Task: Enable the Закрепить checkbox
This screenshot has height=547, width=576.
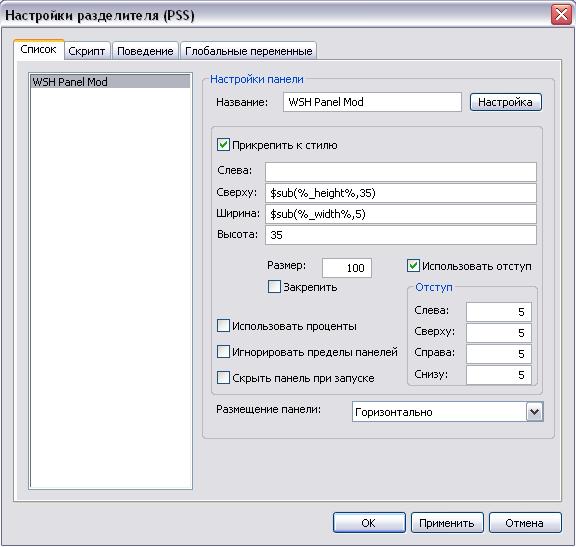Action: click(x=274, y=287)
